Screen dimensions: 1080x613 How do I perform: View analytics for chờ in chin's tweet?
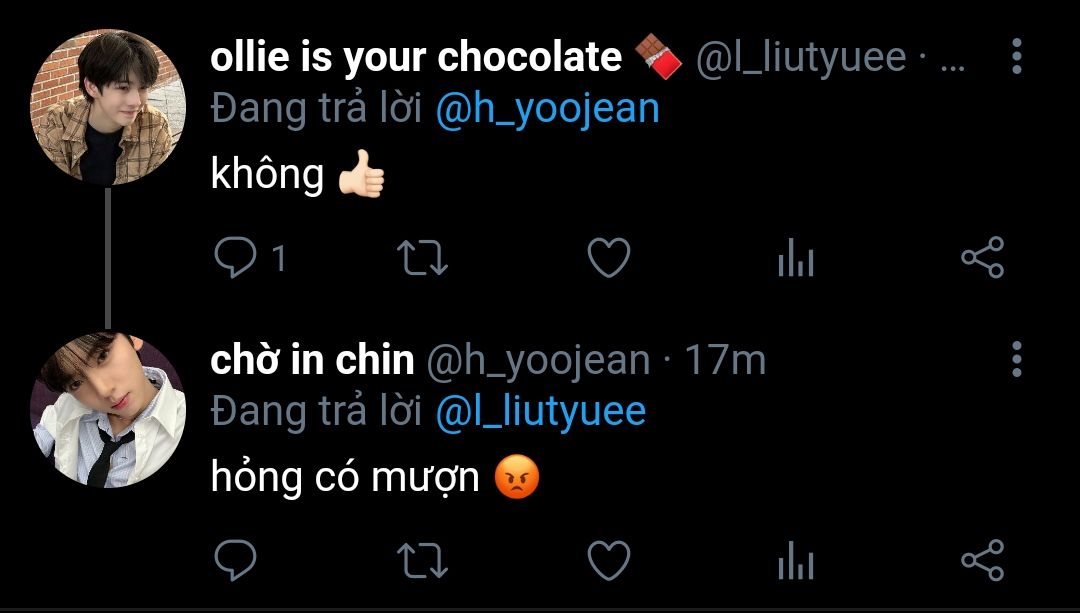click(x=796, y=560)
